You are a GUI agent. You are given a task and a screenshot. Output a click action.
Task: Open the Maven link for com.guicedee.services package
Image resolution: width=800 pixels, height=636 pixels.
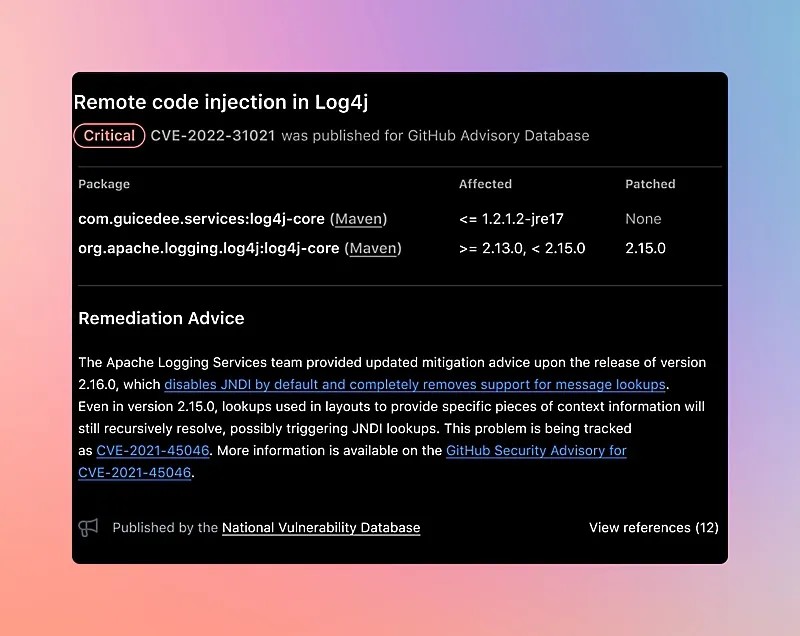click(x=358, y=219)
